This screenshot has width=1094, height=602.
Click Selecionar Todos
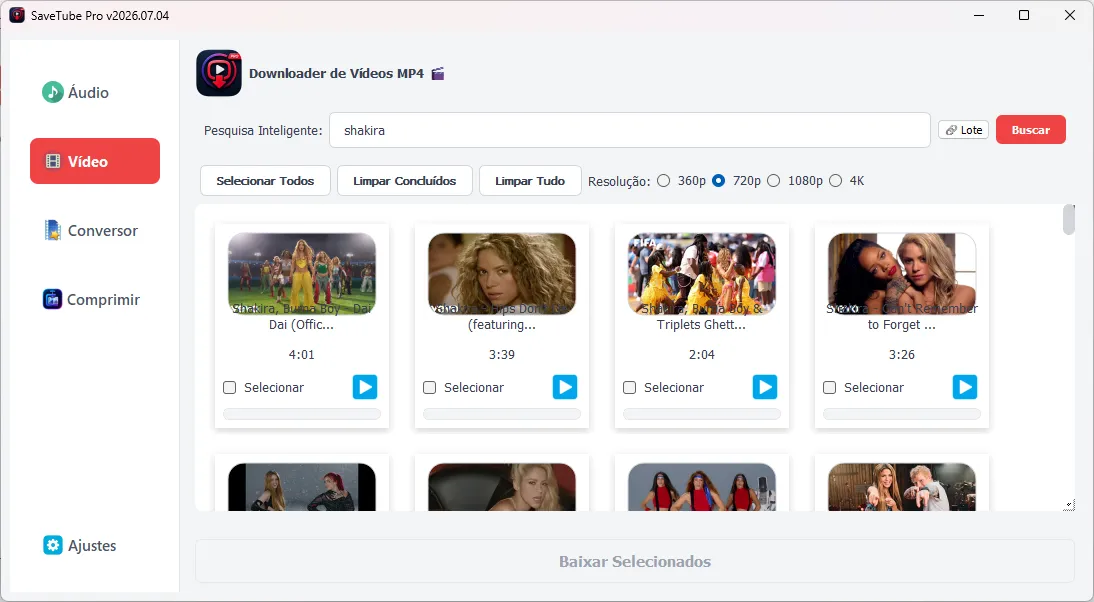[x=265, y=181]
